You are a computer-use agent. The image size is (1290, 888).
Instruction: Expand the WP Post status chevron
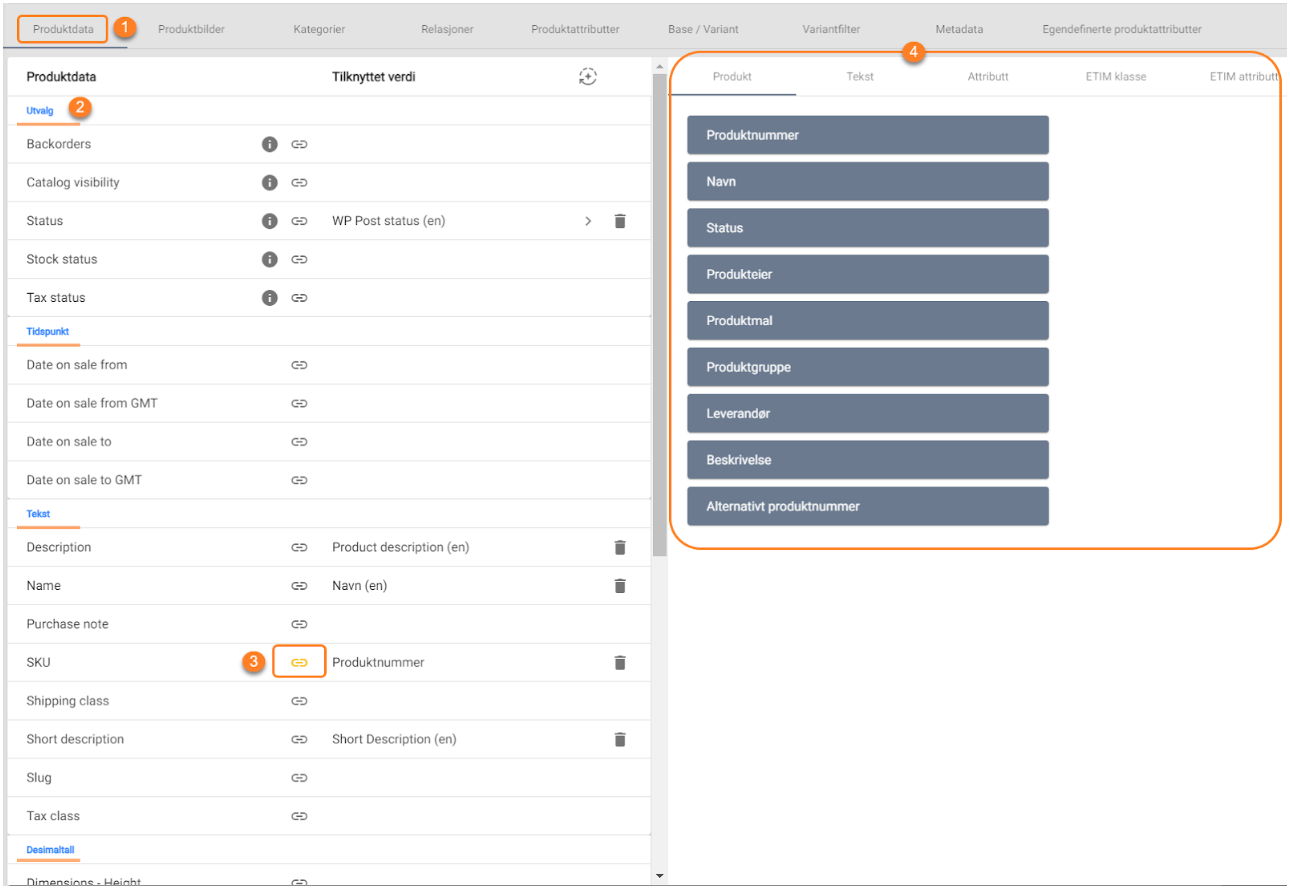[x=588, y=221]
